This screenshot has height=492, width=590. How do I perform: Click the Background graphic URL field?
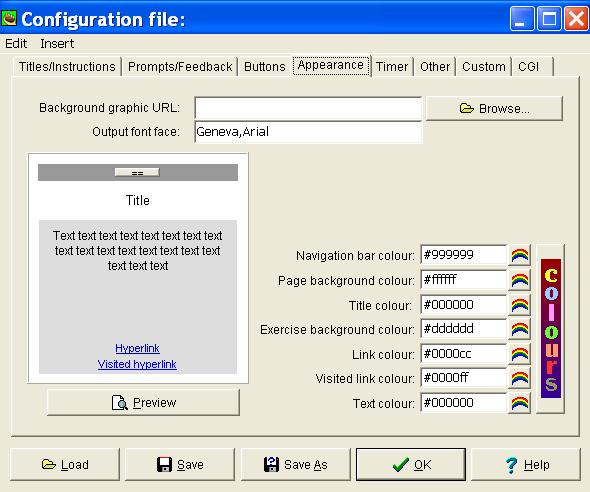tap(308, 108)
